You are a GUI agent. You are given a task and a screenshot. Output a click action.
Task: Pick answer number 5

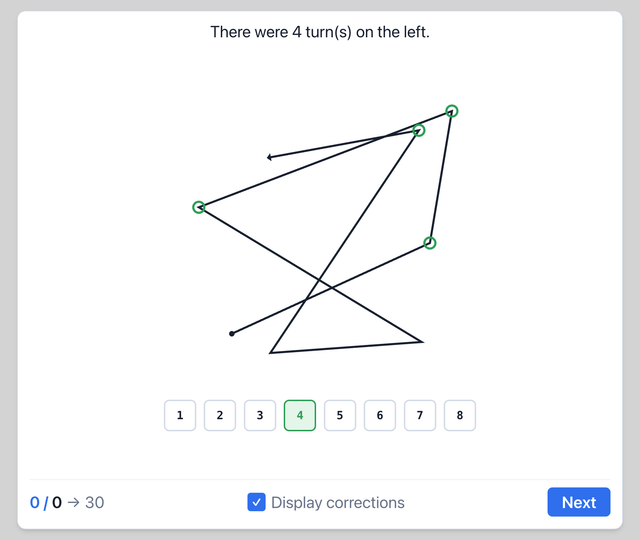click(x=340, y=415)
